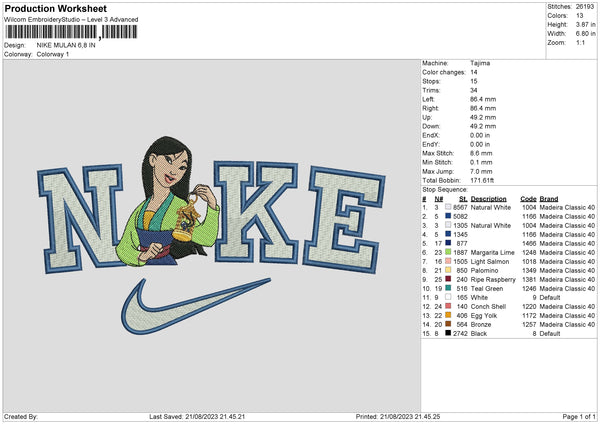Click the EndX value 0.00 in
The height and width of the screenshot is (424, 600).
(480, 135)
